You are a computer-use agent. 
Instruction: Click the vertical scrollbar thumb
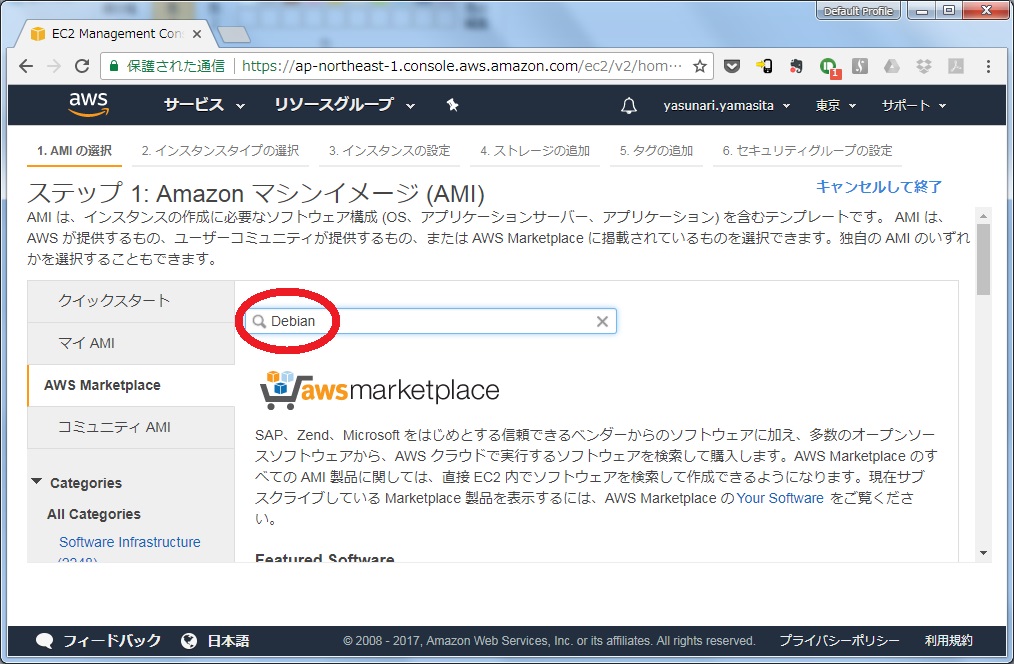pos(983,259)
